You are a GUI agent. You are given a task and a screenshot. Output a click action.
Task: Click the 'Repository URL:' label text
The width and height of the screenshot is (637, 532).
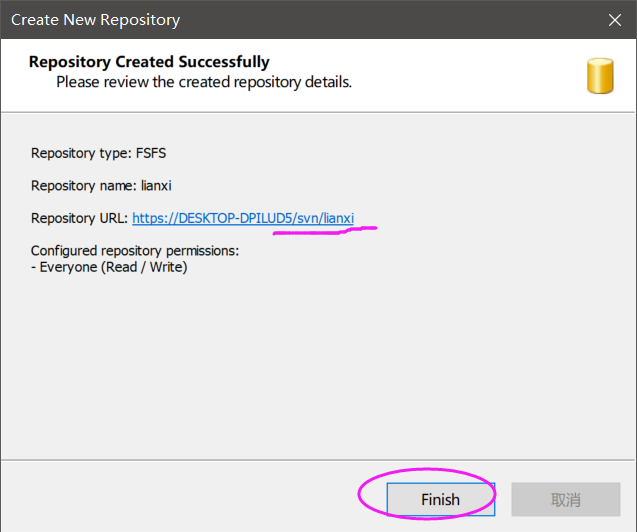coord(79,218)
